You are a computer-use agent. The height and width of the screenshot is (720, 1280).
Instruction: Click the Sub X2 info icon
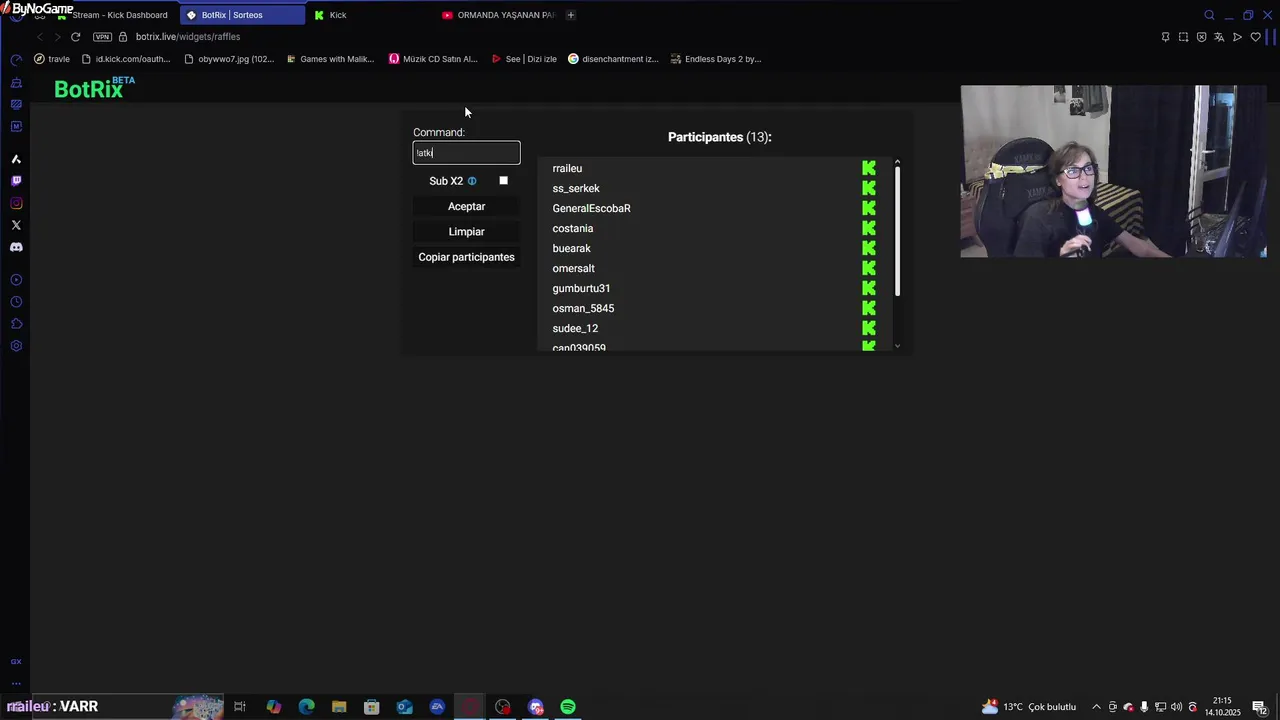point(472,181)
